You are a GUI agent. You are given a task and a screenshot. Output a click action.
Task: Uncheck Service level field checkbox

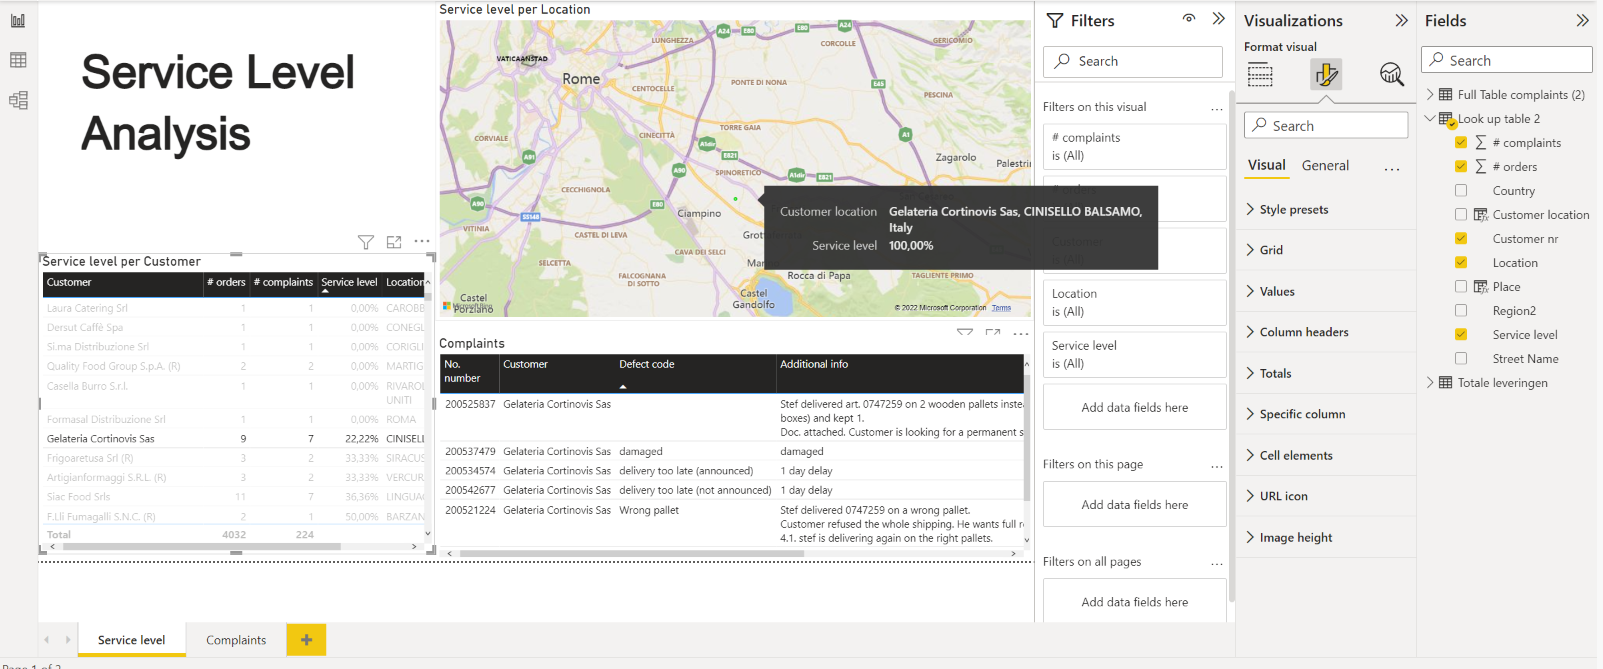click(1461, 334)
